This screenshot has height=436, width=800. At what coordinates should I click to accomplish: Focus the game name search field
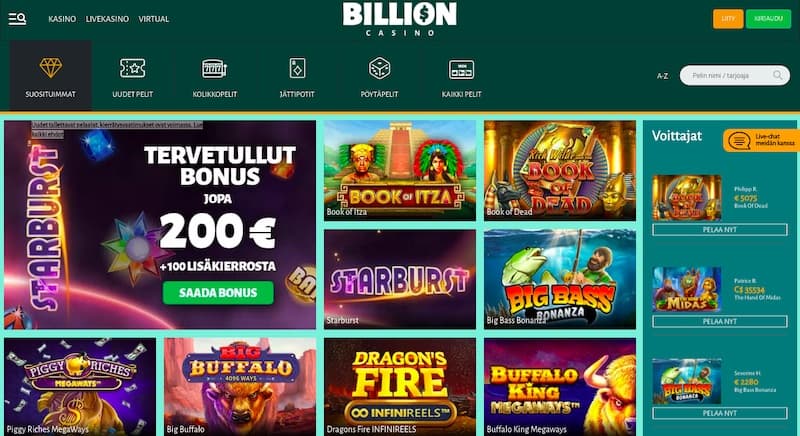[735, 75]
